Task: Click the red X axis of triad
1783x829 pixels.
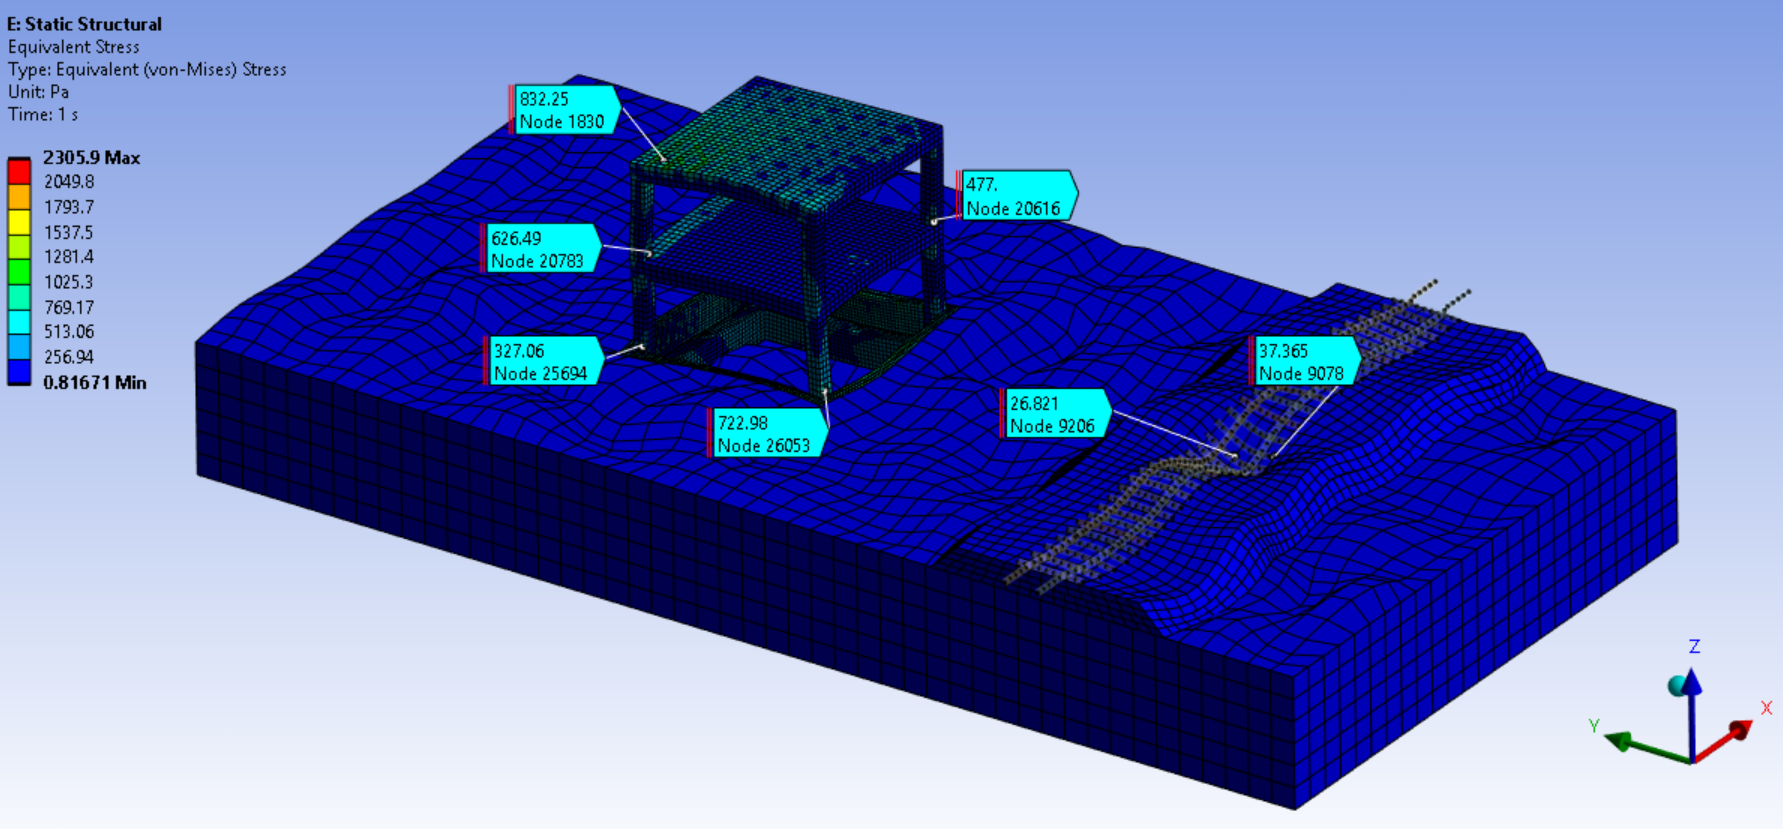Action: [x=1723, y=741]
